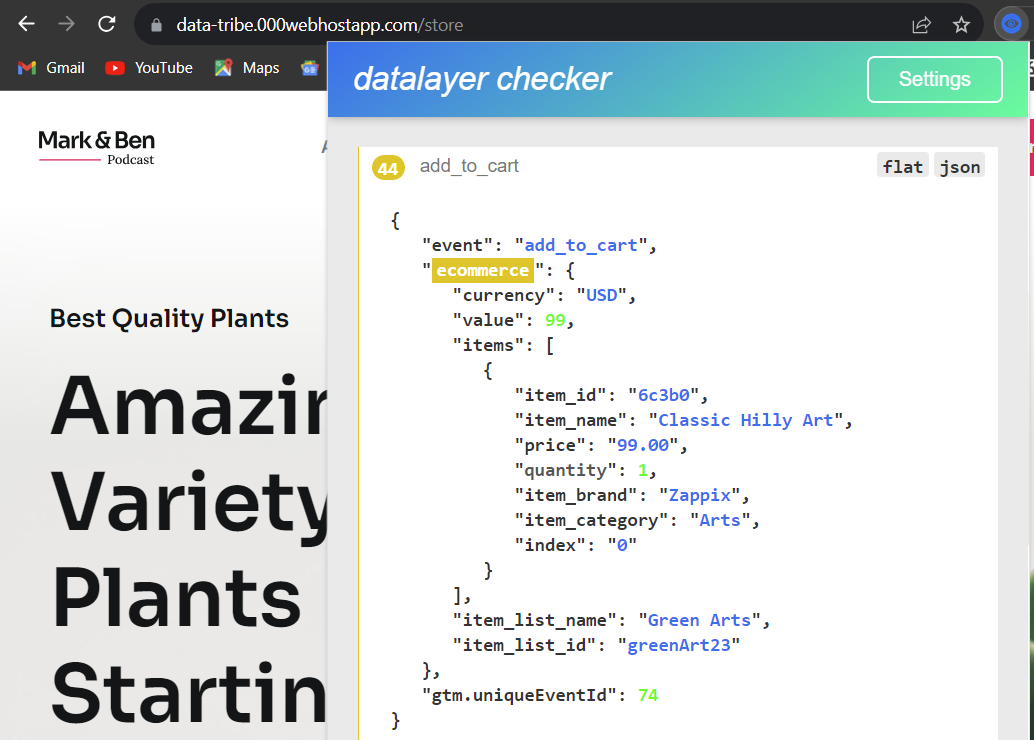The width and height of the screenshot is (1034, 740).
Task: Click the Mark & Ben Podcast logo
Action: (x=97, y=146)
